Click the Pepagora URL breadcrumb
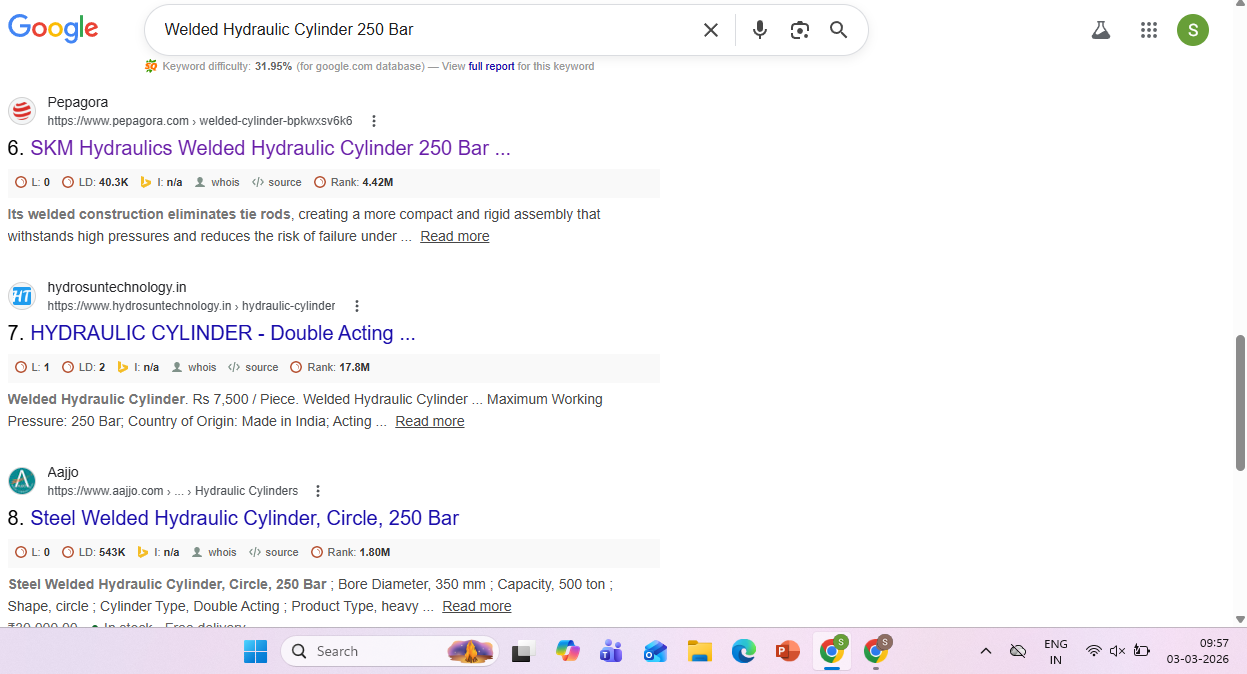 click(200, 121)
